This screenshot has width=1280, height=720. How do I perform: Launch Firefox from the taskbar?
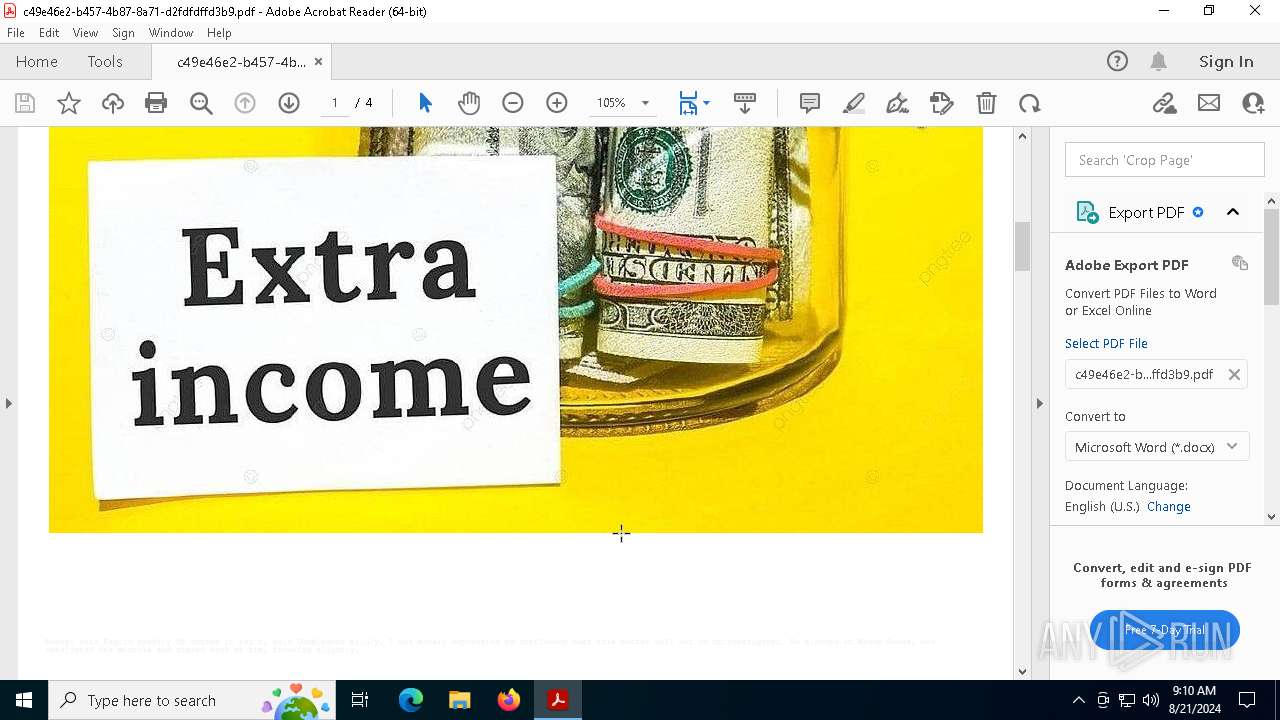pyautogui.click(x=509, y=700)
